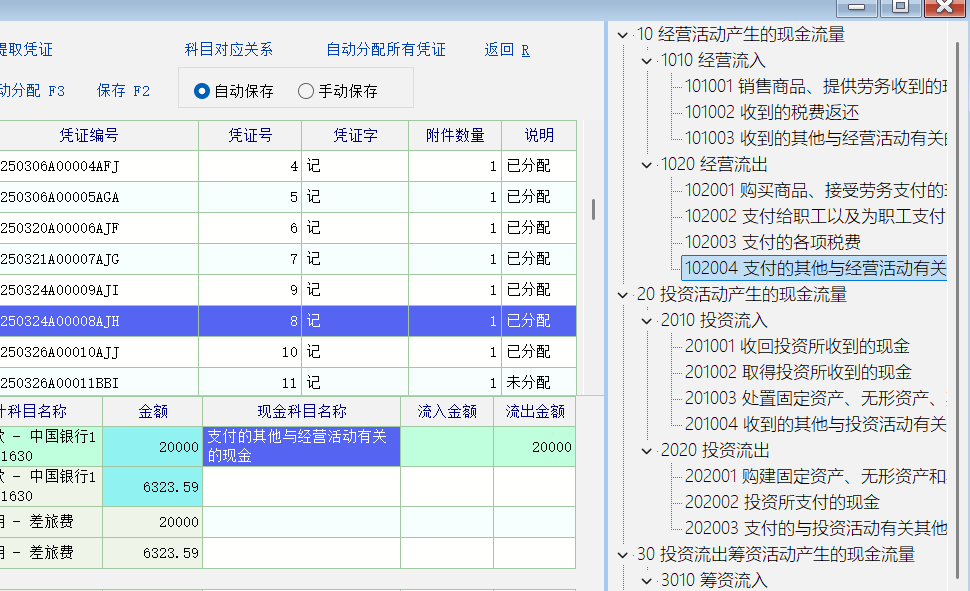This screenshot has width=970, height=591.
Task: Click the 自动分配 F3 link
Action: (x=32, y=91)
